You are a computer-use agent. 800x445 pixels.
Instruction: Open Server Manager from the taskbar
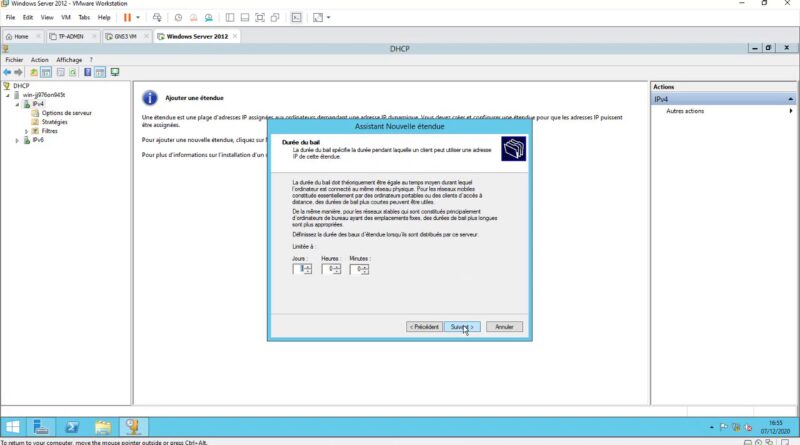tap(40, 427)
